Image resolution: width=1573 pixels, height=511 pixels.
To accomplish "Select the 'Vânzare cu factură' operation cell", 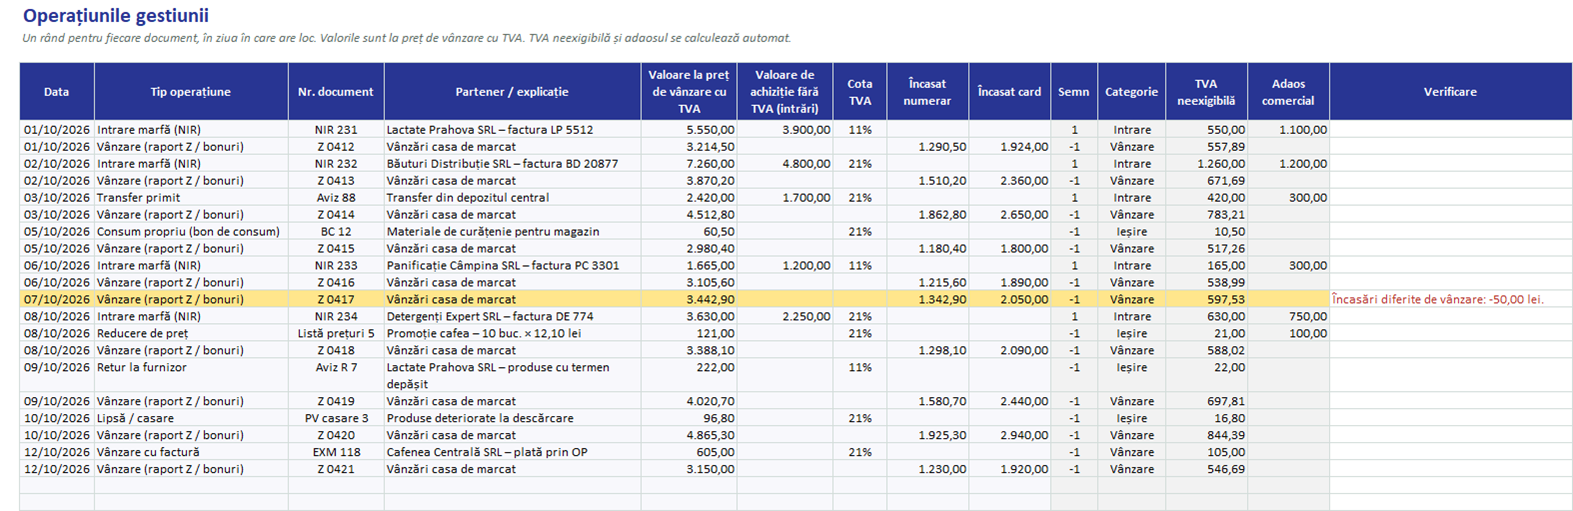I will click(x=191, y=453).
